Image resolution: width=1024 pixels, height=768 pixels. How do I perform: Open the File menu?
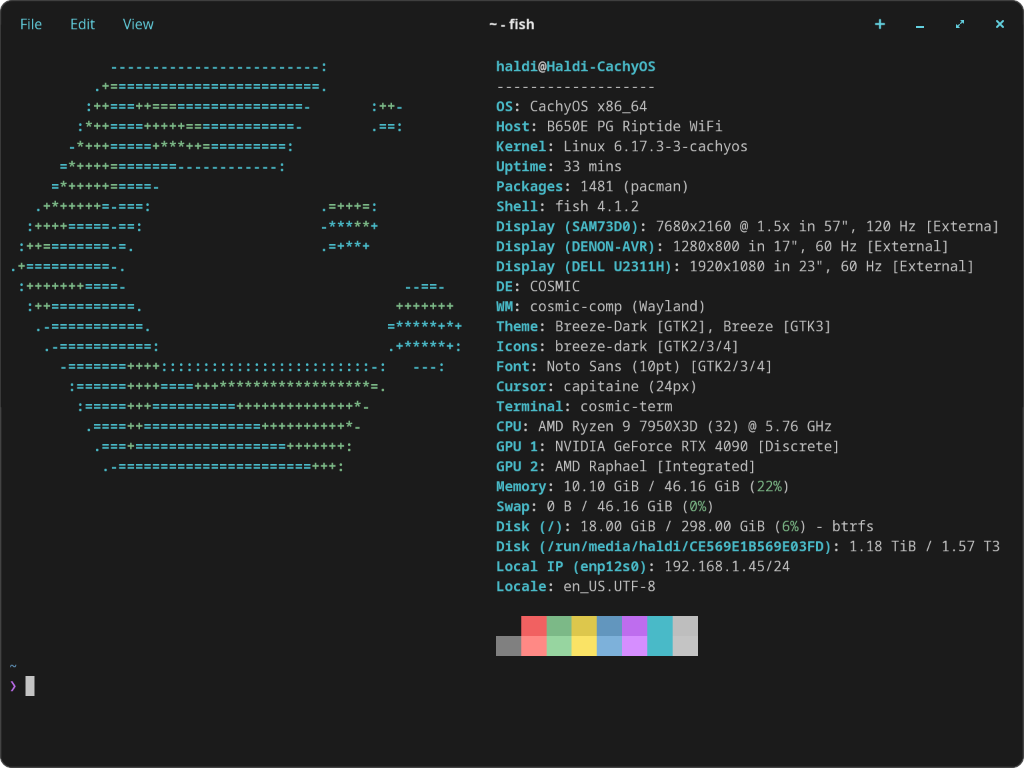pos(31,24)
